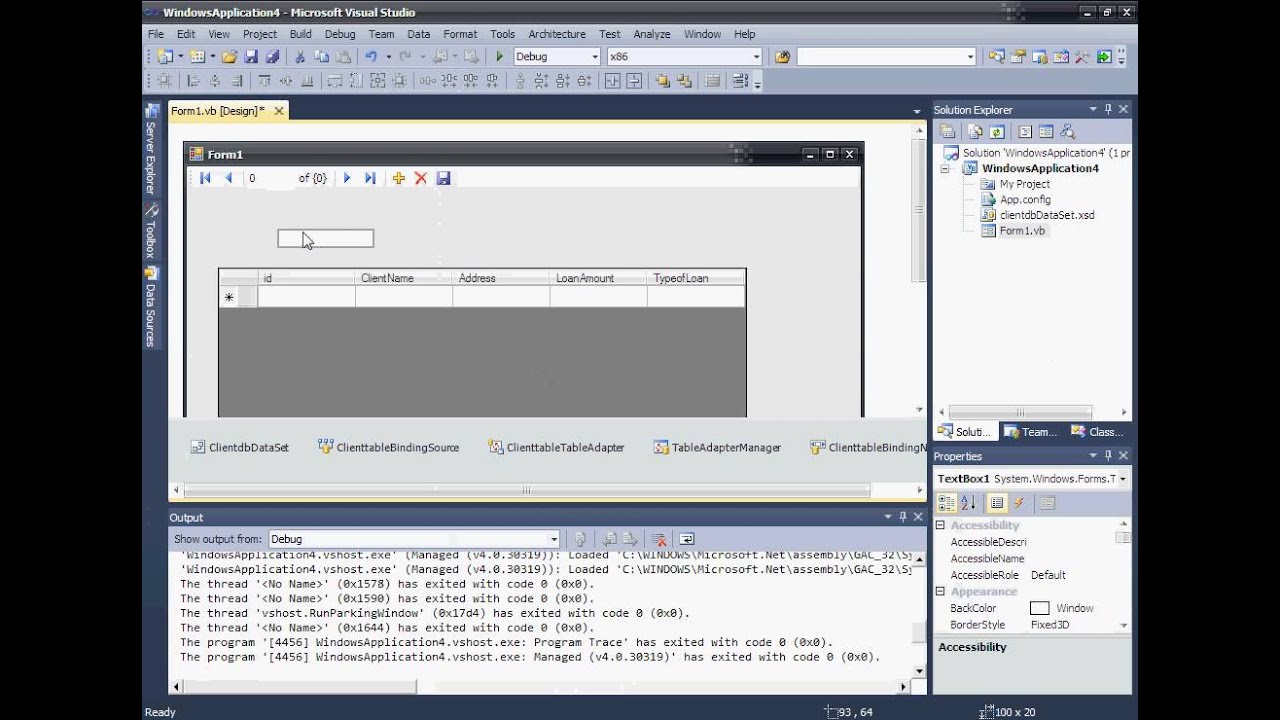The height and width of the screenshot is (720, 1280).
Task: Click the Events lightning bolt in Properties
Action: tap(1019, 503)
